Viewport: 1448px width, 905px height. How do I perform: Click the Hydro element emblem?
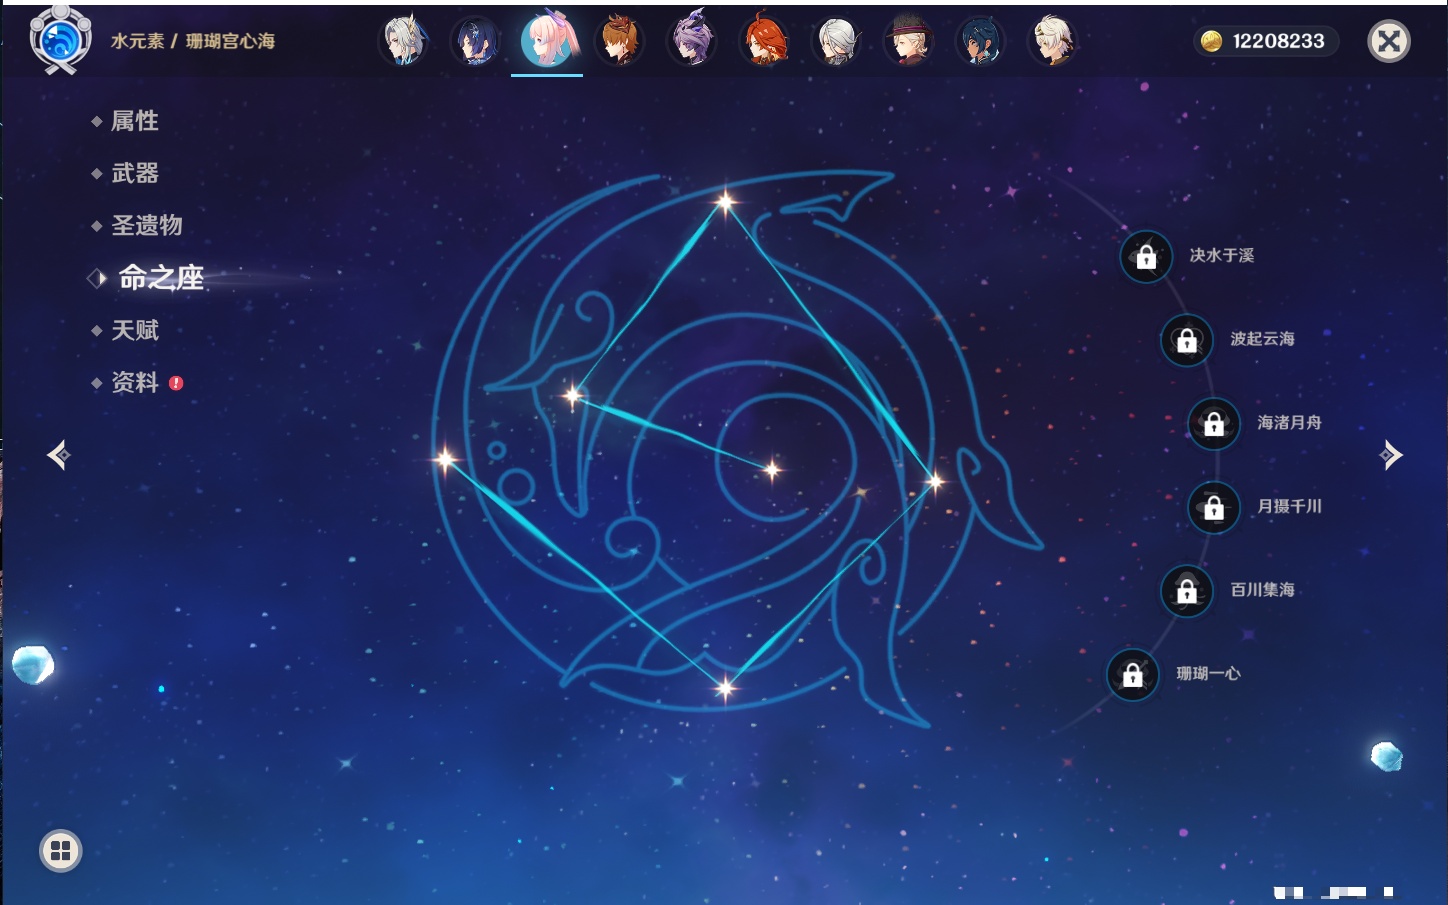click(x=61, y=40)
